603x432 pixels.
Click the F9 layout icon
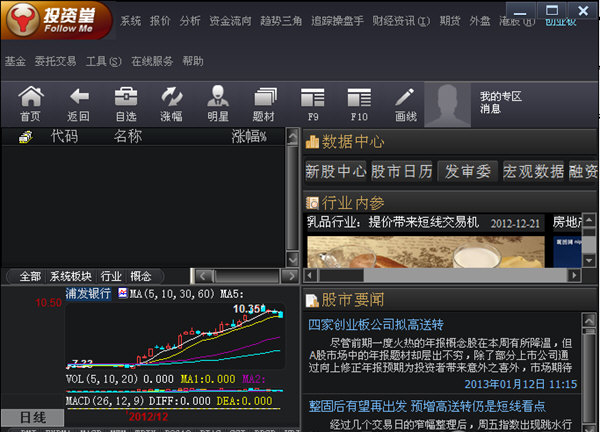[313, 97]
